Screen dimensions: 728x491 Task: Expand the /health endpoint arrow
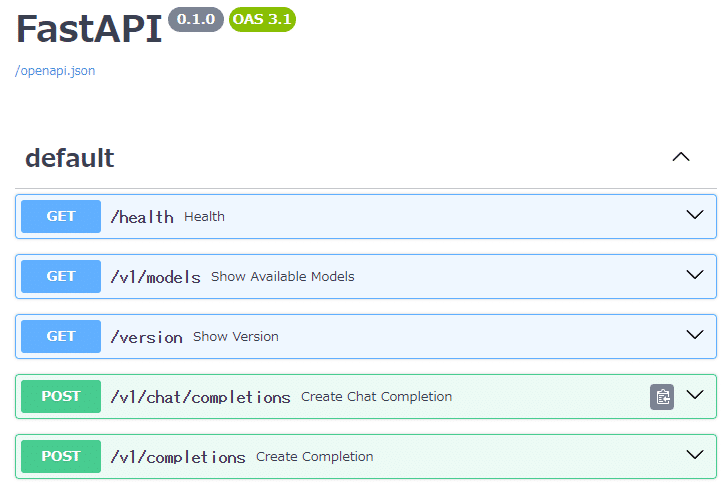pyautogui.click(x=695, y=215)
